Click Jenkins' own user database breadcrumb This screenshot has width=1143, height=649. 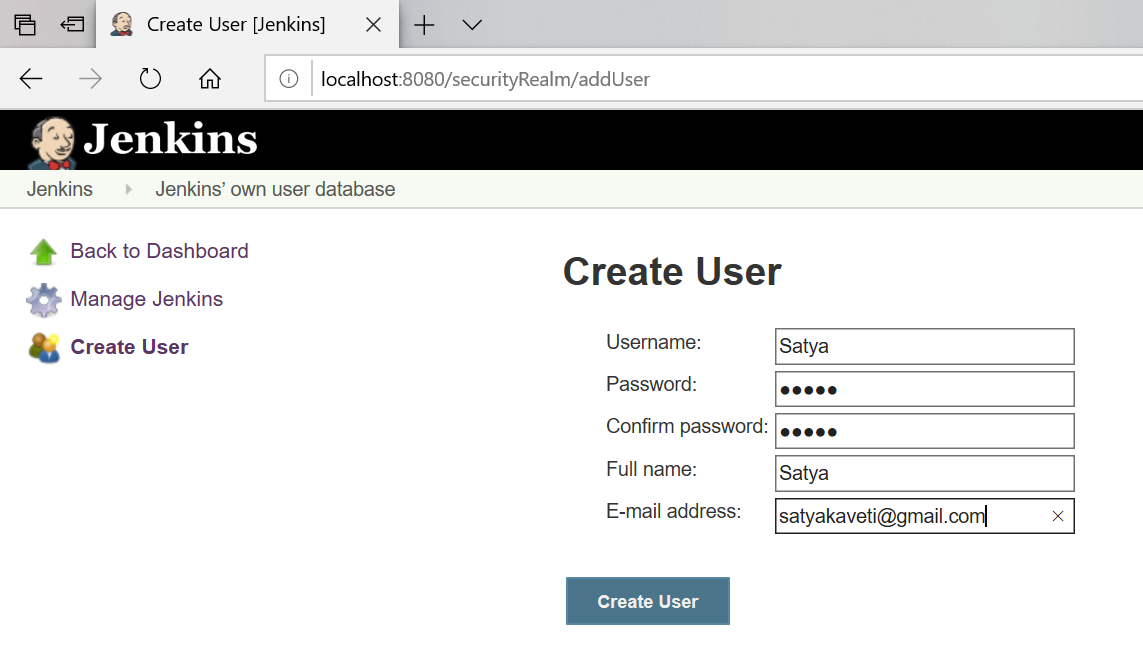275,189
